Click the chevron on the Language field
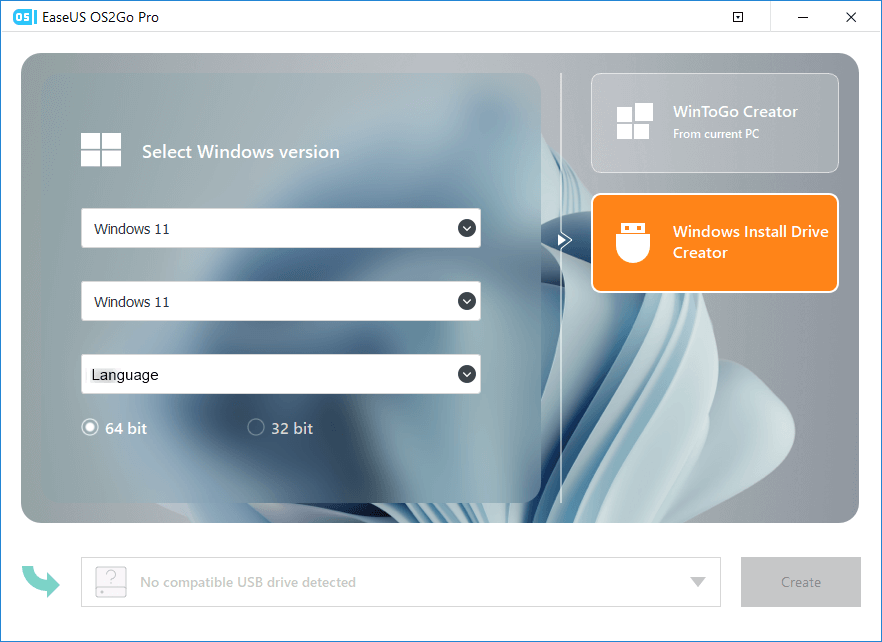 pyautogui.click(x=466, y=374)
